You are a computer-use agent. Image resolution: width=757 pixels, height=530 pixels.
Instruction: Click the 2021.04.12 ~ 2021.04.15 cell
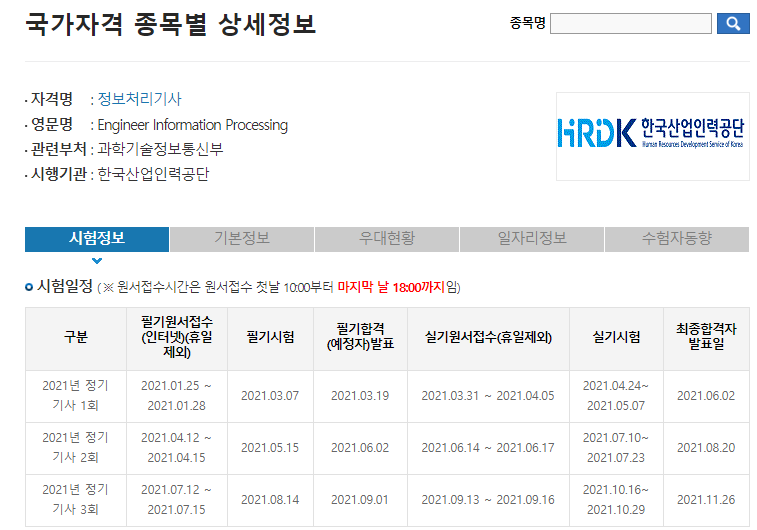coord(177,448)
